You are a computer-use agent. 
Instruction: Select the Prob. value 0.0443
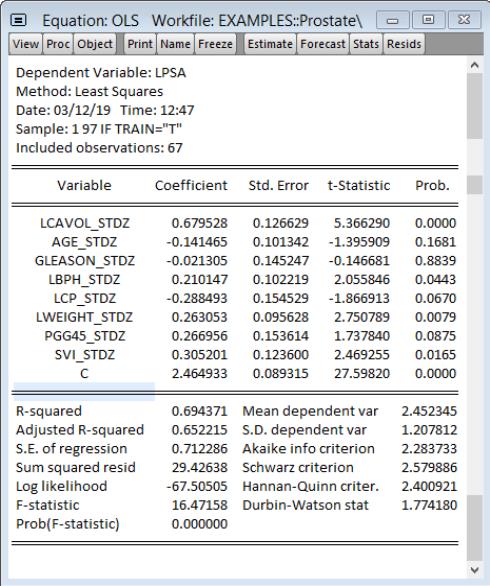tap(435, 279)
